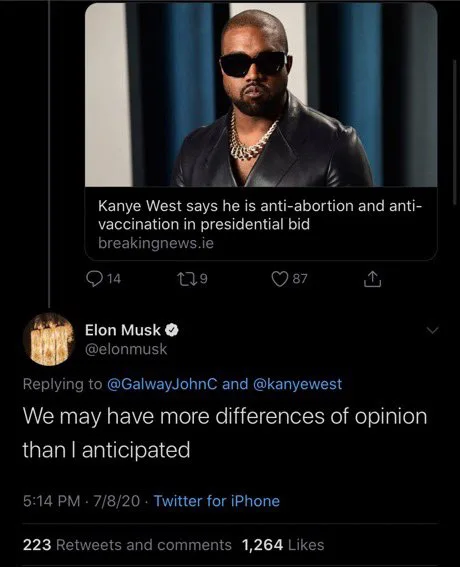Screen dimensions: 460x567
Task: Click the 5:14 PM 7/8/20 timestamp
Action: click(81, 501)
